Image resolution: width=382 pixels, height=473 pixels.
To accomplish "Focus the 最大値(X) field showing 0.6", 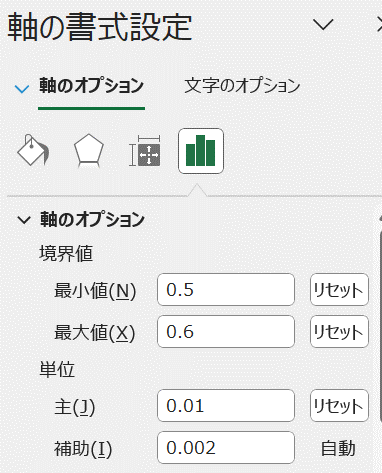I will 226,332.
